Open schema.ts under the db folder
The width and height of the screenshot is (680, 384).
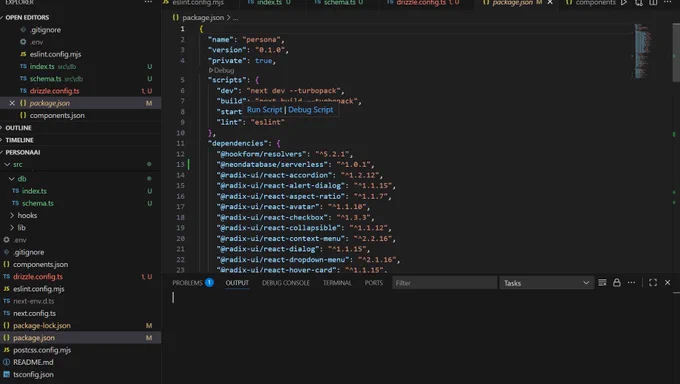click(38, 203)
